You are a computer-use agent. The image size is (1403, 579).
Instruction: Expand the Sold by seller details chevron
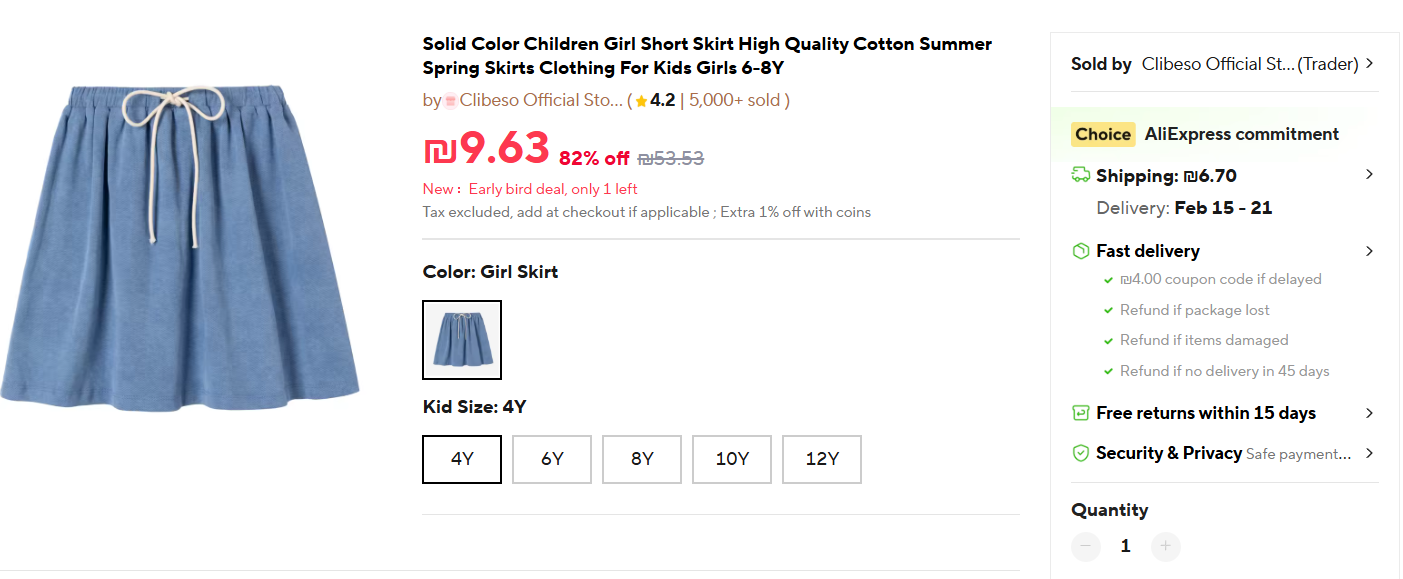coord(1369,64)
